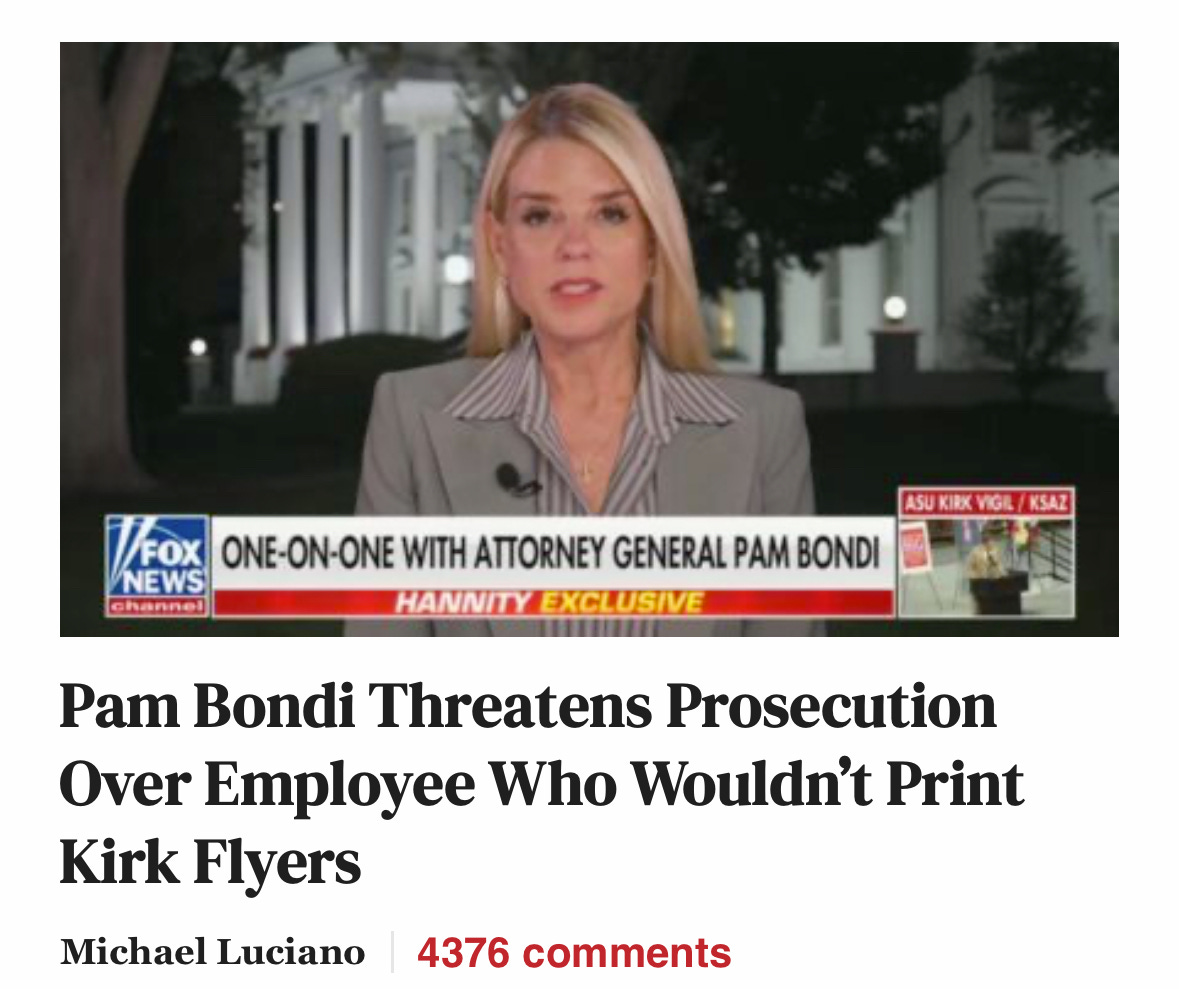Screen dimensions: 1179x989
Task: Click the lapel microphone on the blazer
Action: (x=514, y=480)
